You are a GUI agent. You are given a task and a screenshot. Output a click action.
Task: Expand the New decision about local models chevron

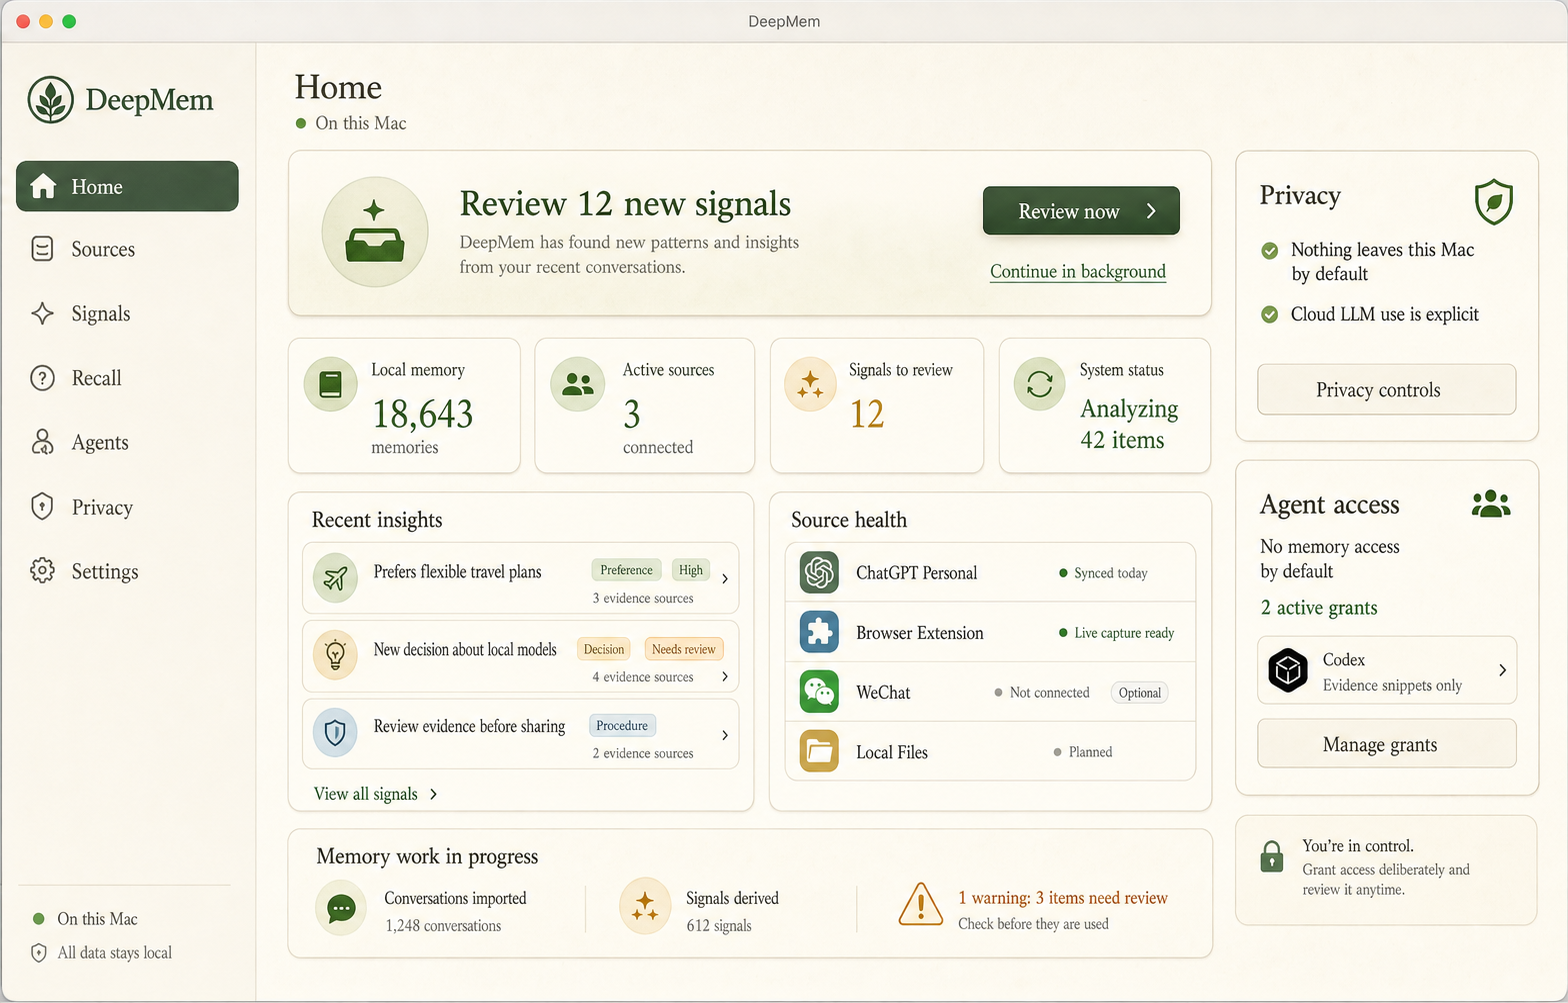725,677
